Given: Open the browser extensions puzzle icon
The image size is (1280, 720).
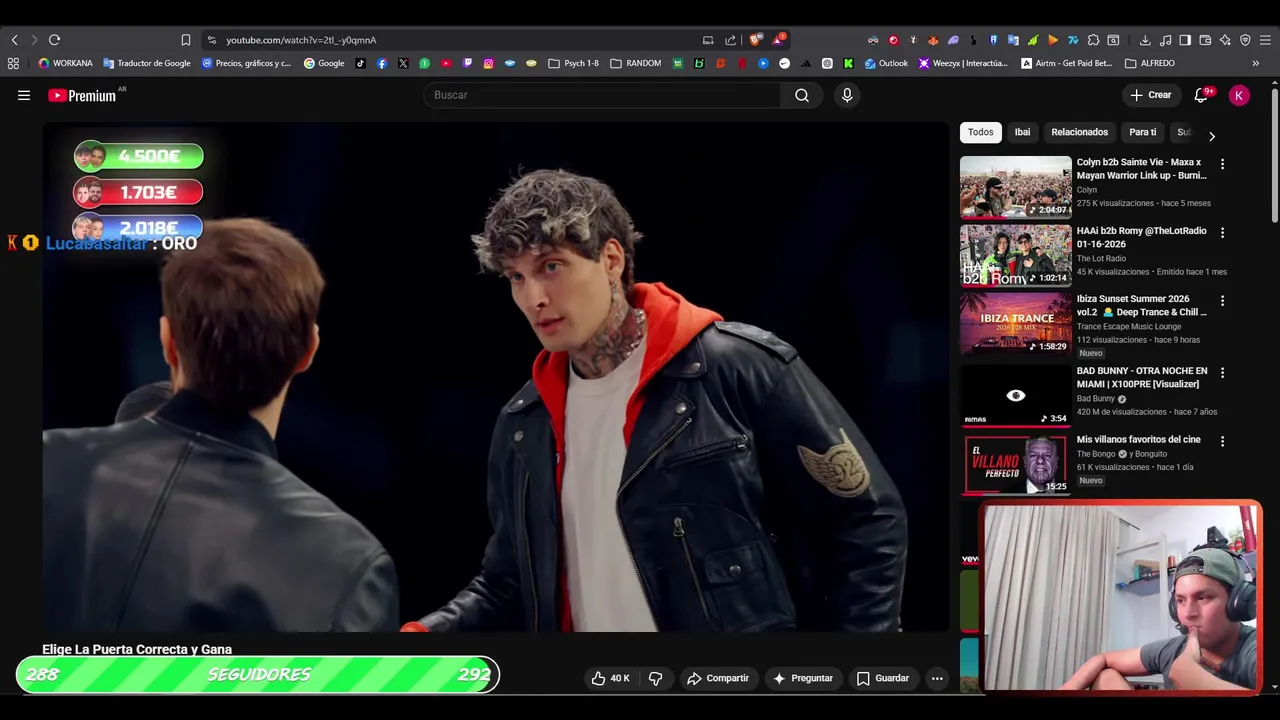Looking at the screenshot, I should pos(1093,40).
